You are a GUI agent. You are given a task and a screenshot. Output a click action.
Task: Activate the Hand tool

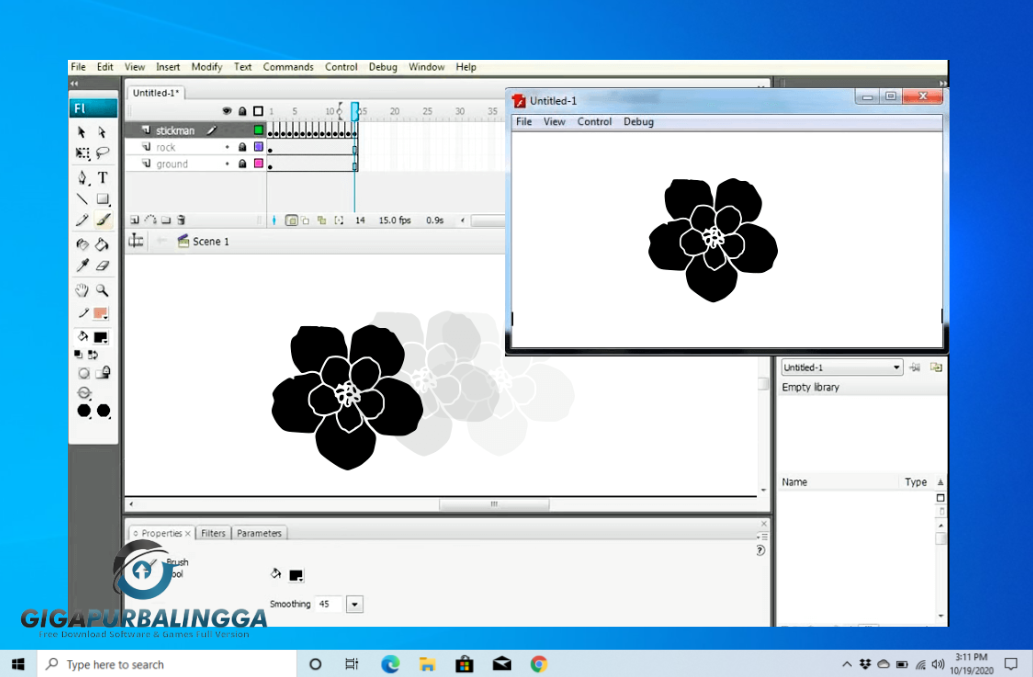click(83, 290)
